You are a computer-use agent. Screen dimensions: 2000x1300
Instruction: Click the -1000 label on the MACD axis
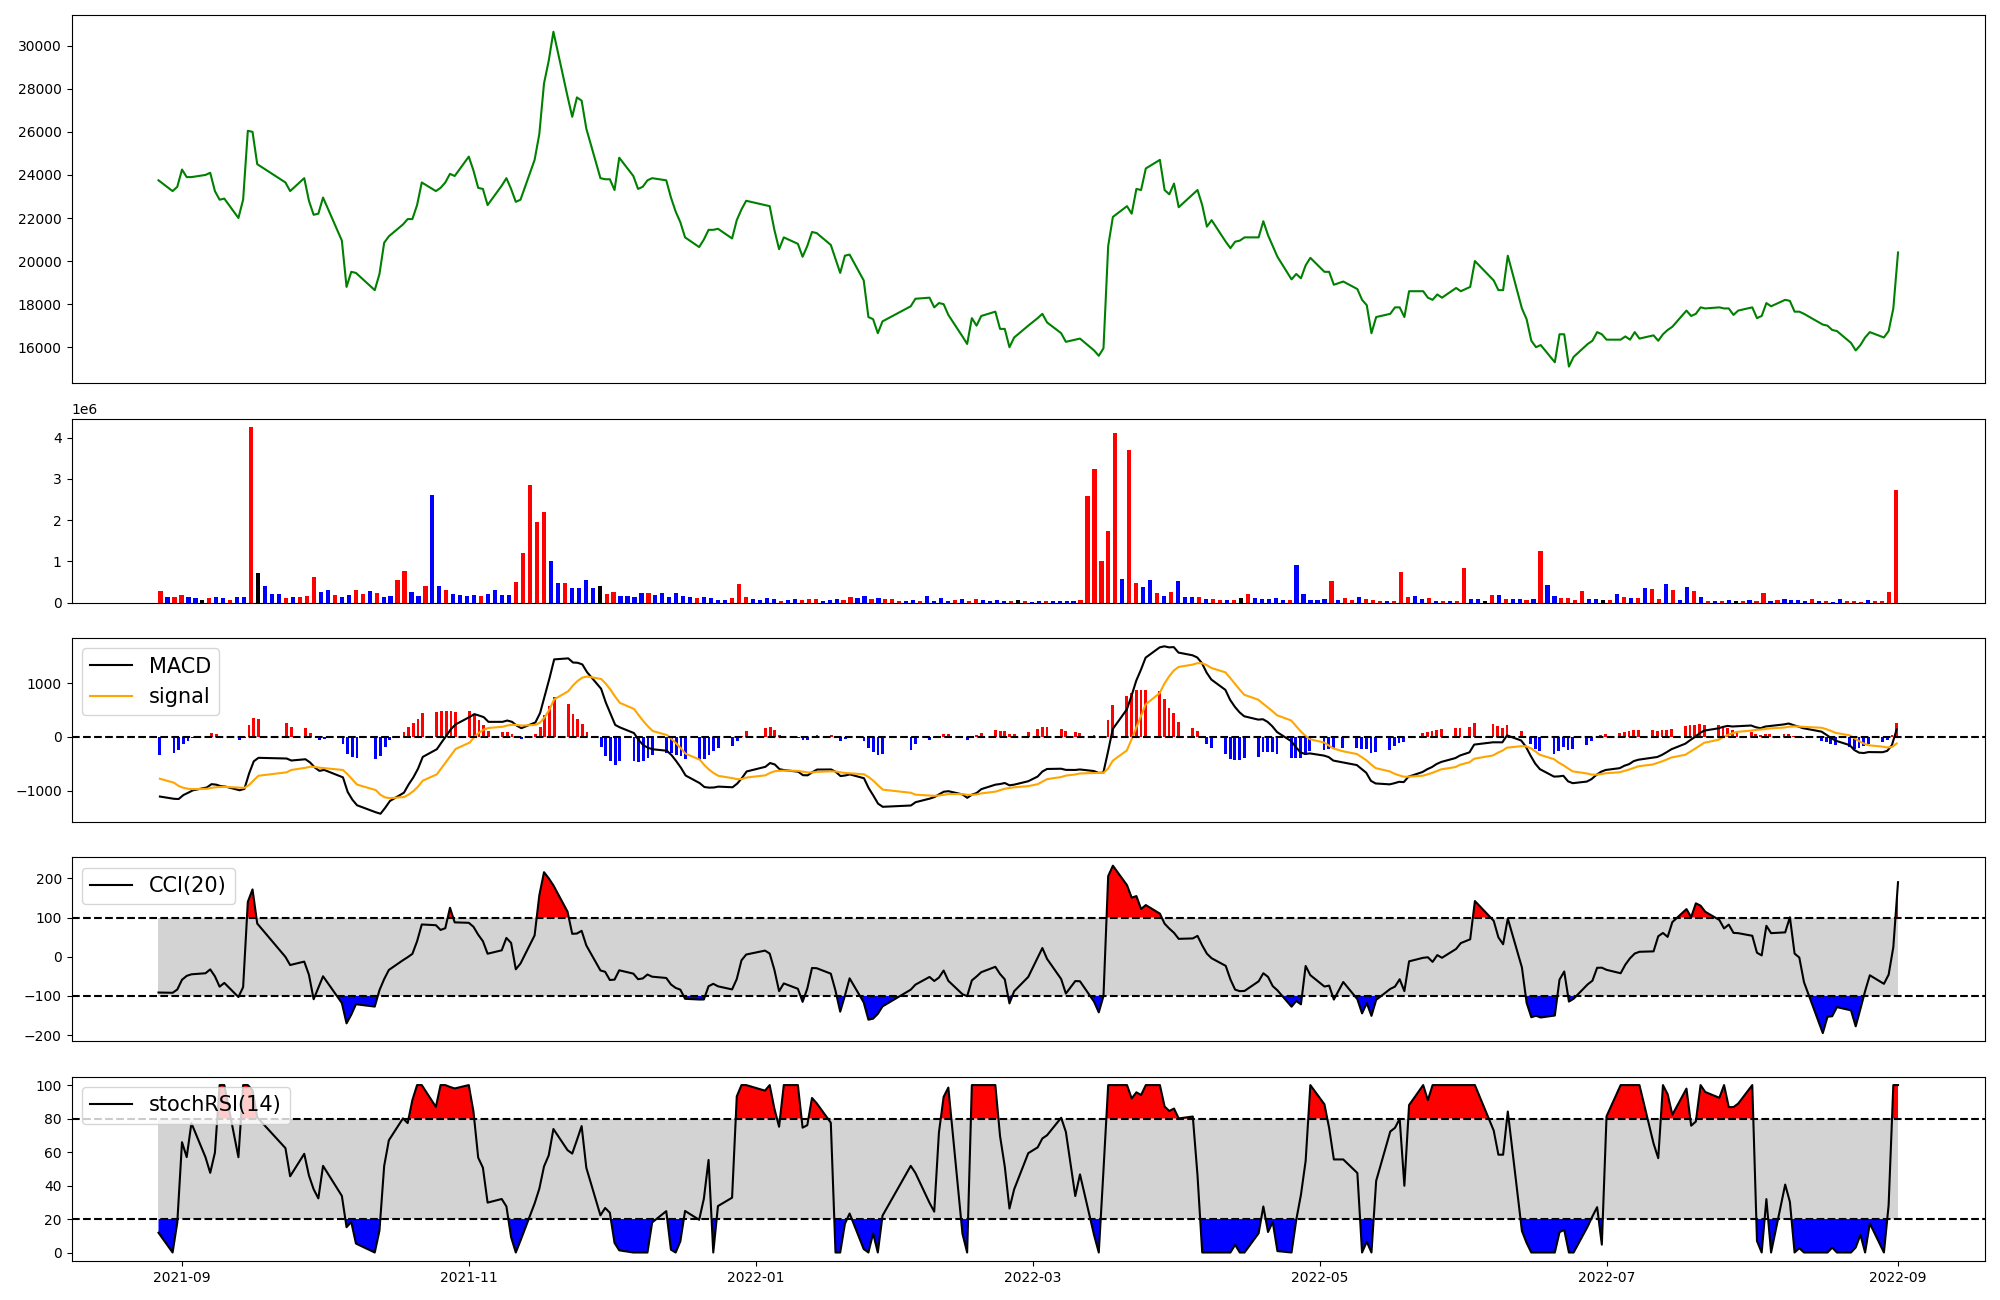[x=41, y=791]
